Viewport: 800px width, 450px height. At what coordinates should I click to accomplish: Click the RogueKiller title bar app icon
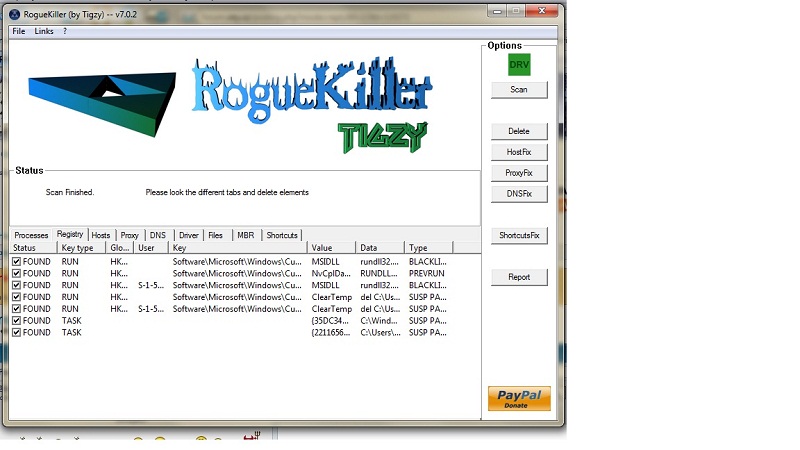pos(14,14)
